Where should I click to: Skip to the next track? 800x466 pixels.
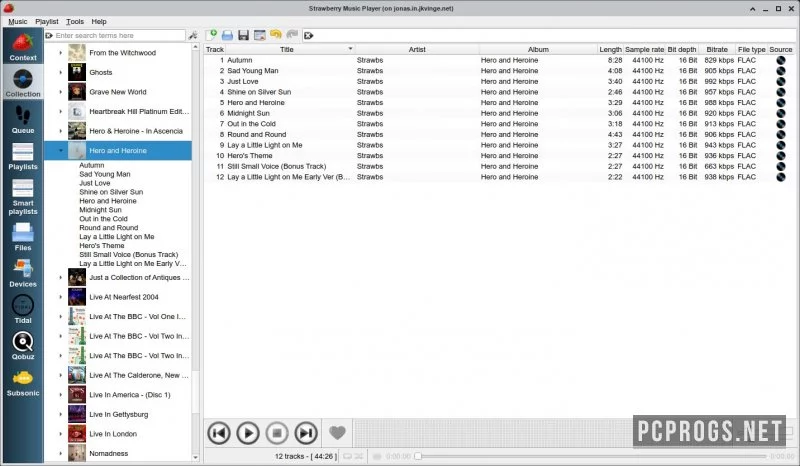pyautogui.click(x=306, y=433)
